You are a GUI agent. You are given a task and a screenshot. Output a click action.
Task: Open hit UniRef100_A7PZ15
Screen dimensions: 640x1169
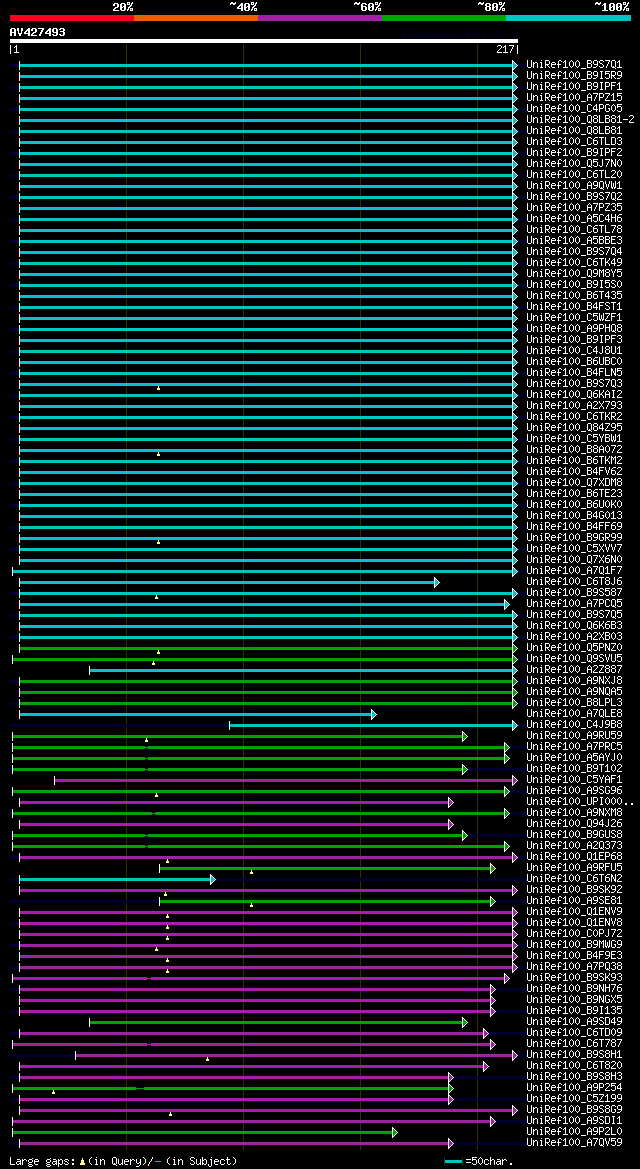pyautogui.click(x=574, y=97)
